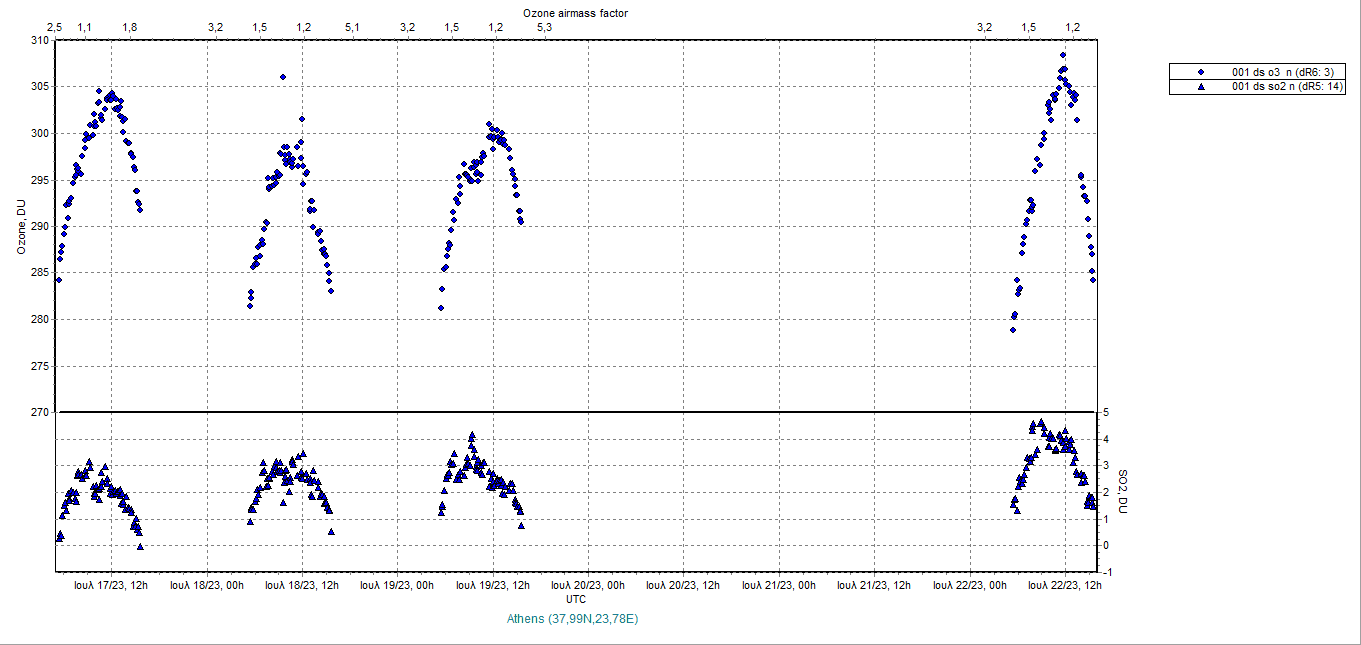
Task: Click the 'Ιουλ 20/23, 00h' x-axis tick label
Action: pos(588,586)
